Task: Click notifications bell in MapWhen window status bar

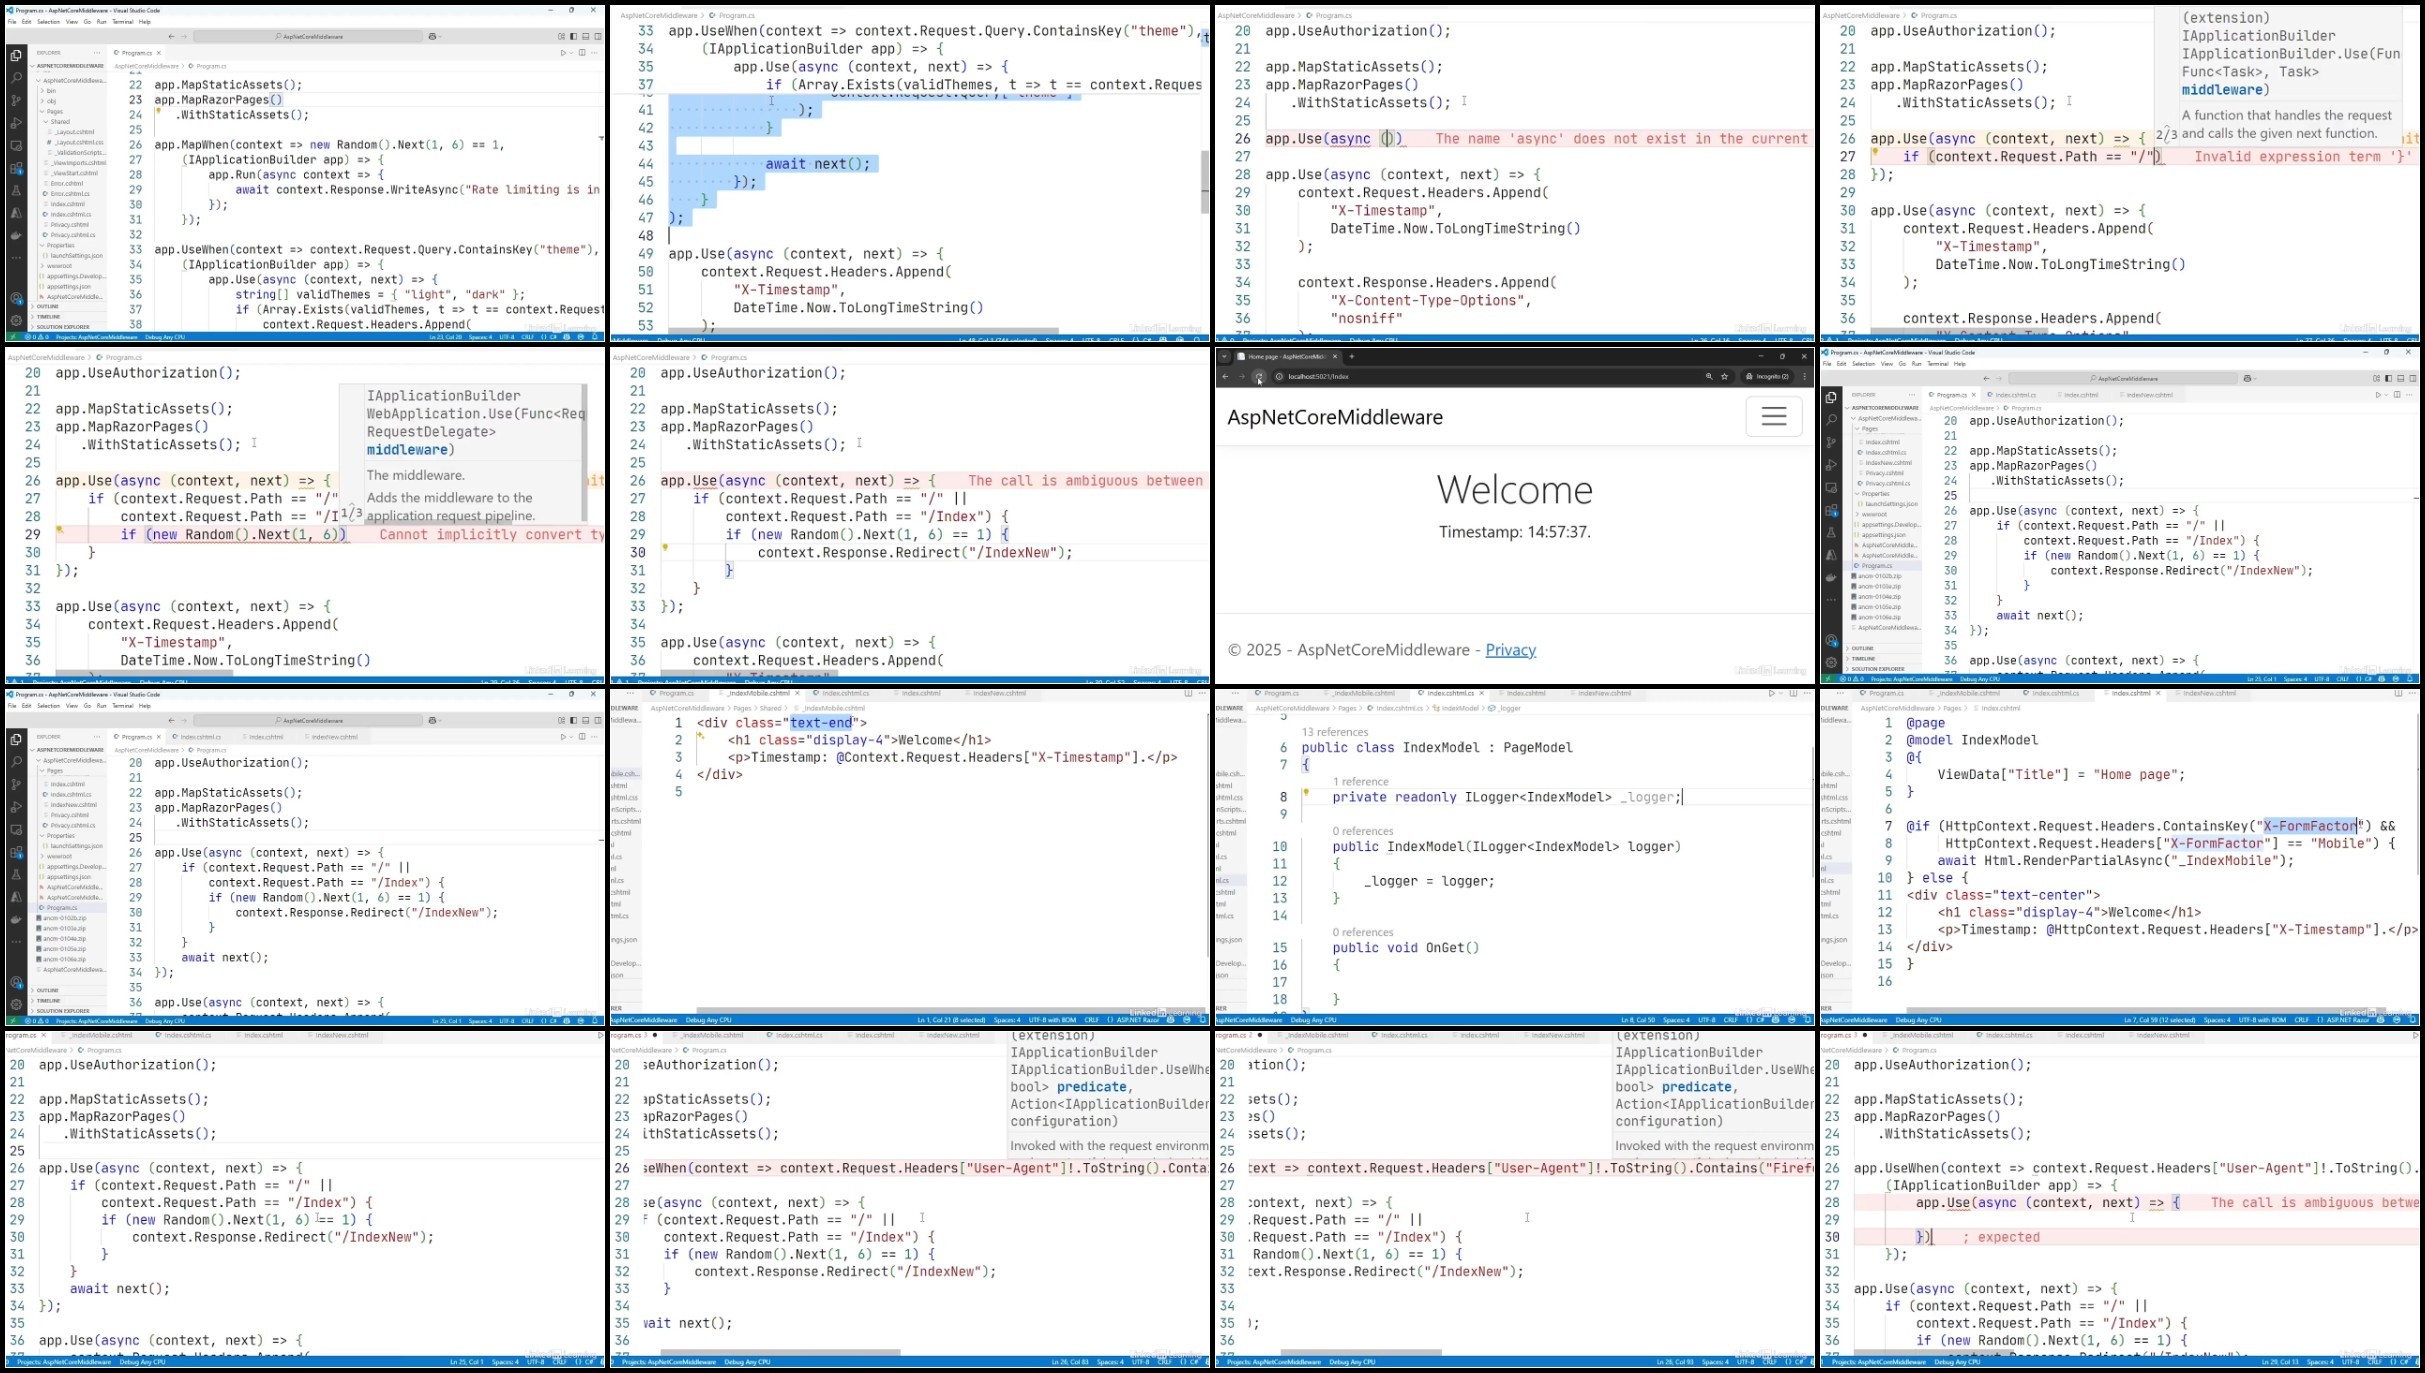Action: tap(595, 337)
